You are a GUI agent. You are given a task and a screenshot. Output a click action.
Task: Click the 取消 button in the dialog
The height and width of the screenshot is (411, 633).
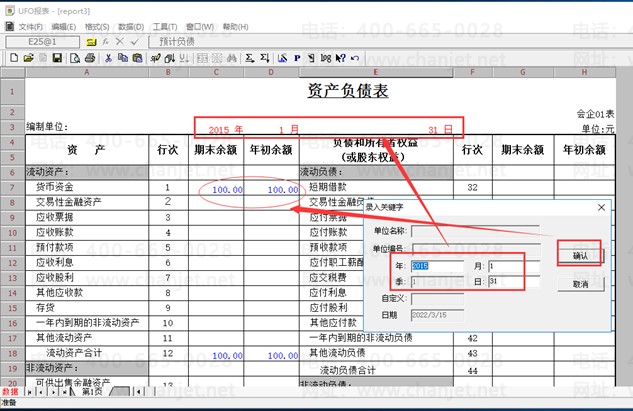581,284
